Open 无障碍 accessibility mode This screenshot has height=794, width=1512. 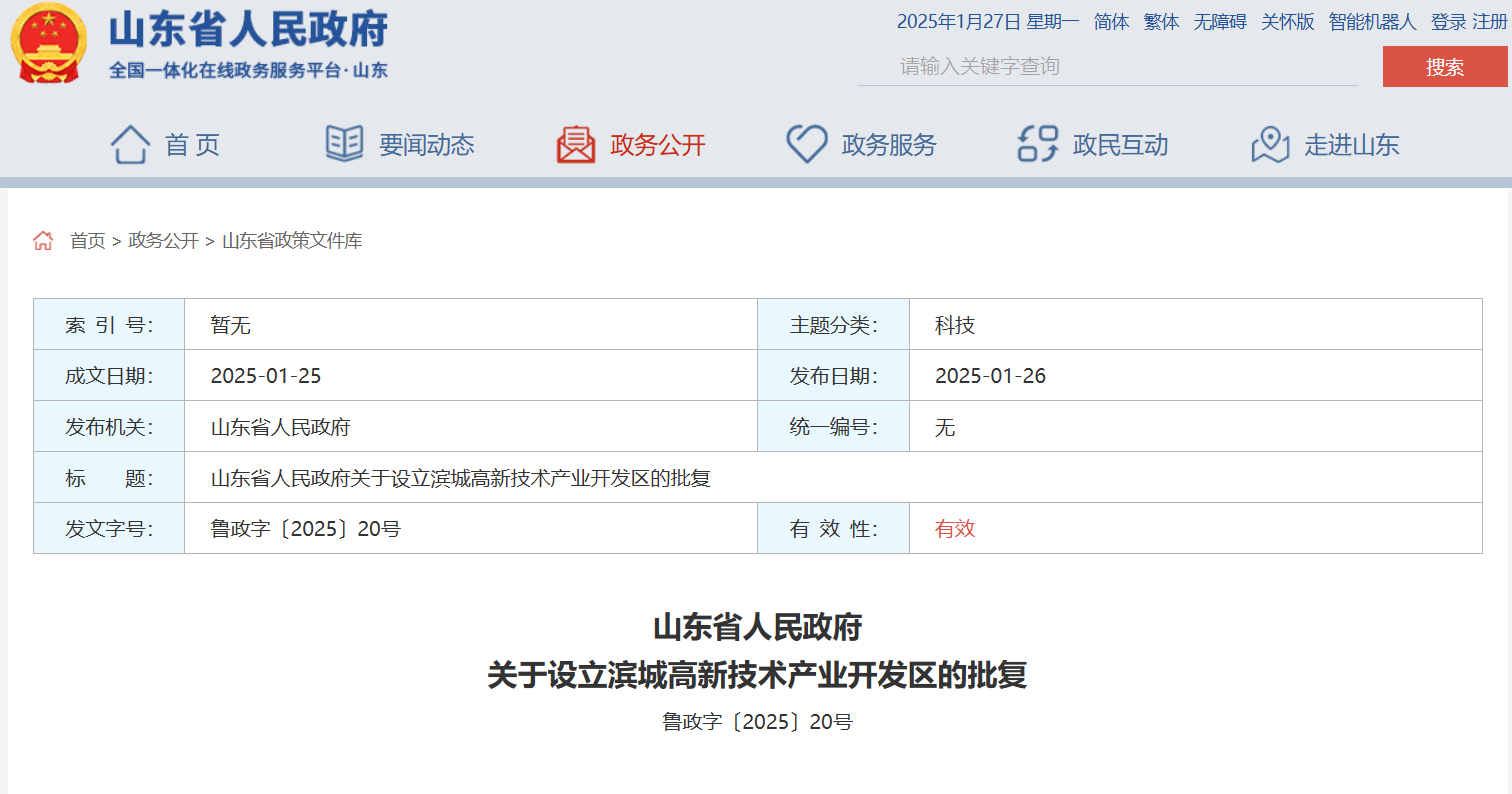pos(1220,21)
